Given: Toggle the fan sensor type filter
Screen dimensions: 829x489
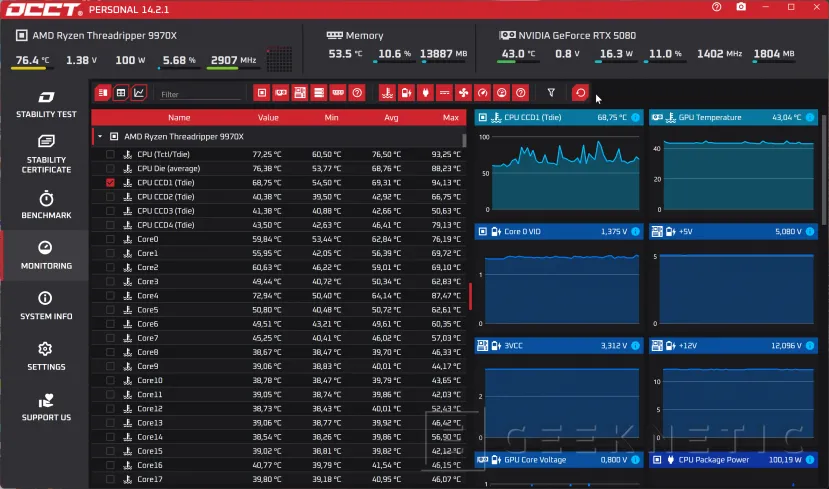Looking at the screenshot, I should click(x=464, y=93).
